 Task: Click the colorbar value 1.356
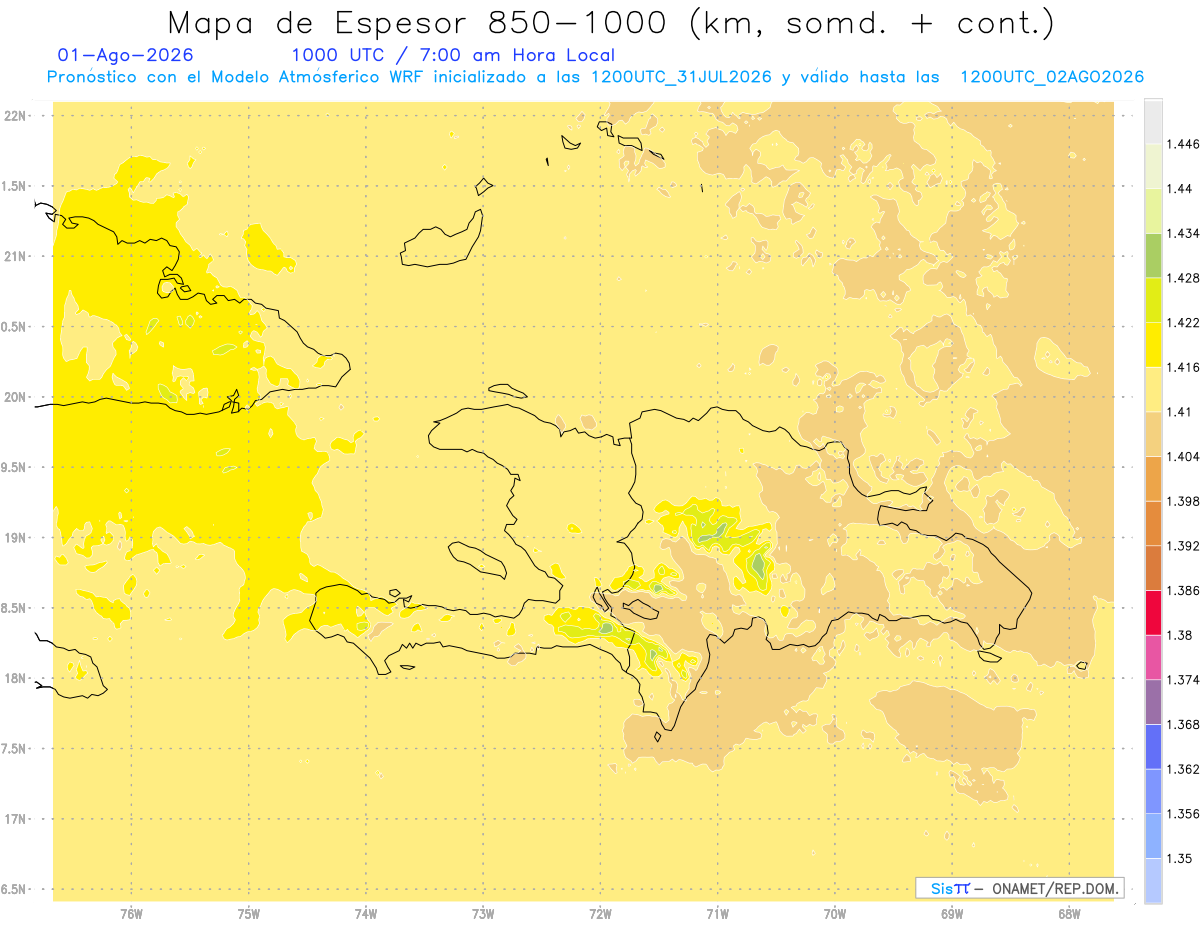tap(1185, 814)
